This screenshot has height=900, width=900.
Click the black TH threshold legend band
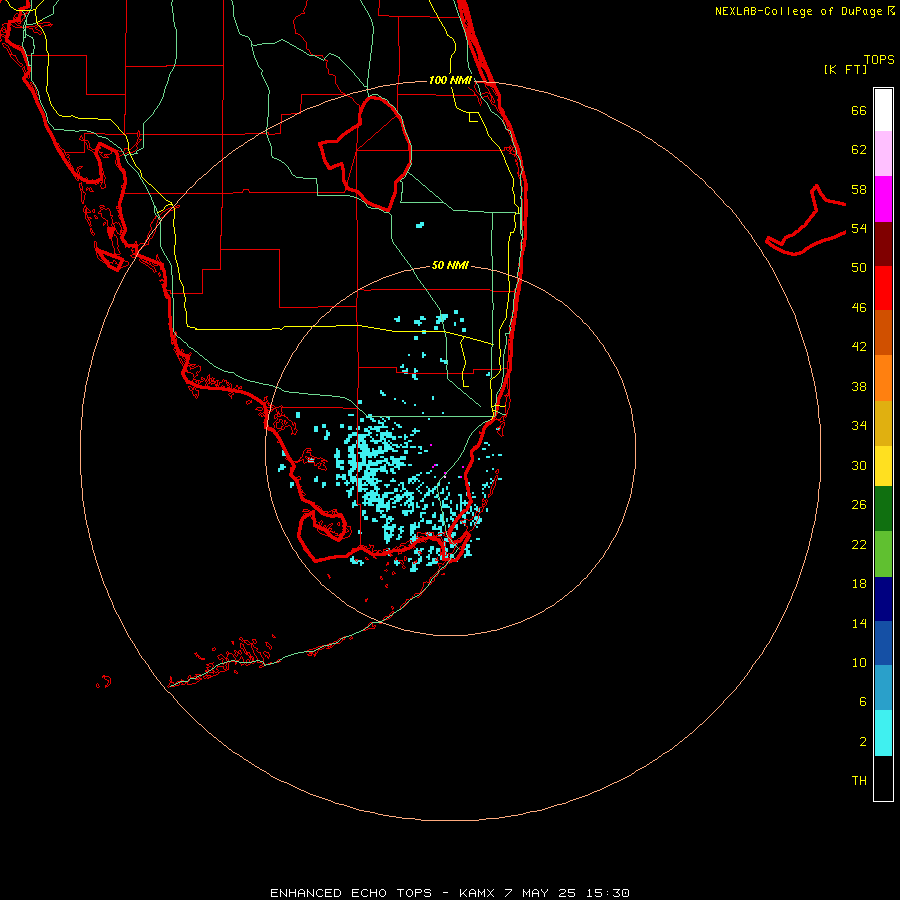[883, 778]
